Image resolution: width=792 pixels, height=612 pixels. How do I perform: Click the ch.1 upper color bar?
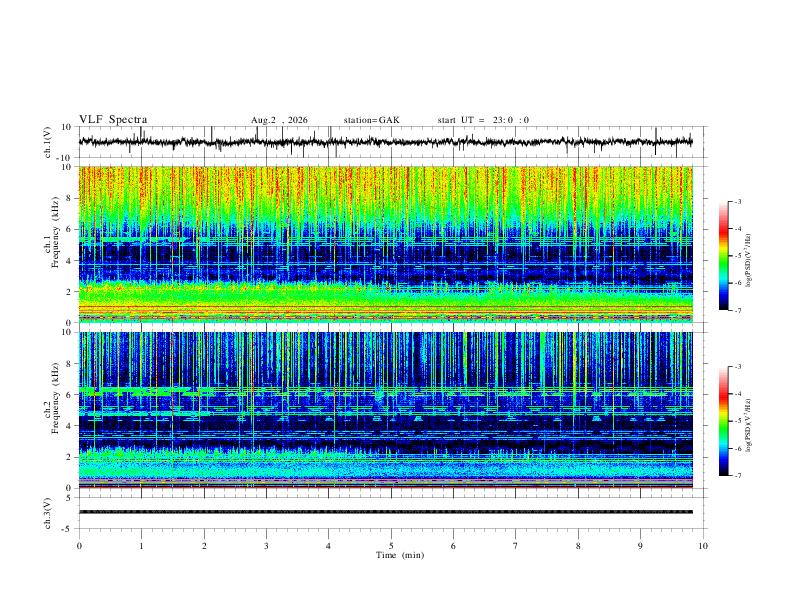click(724, 256)
